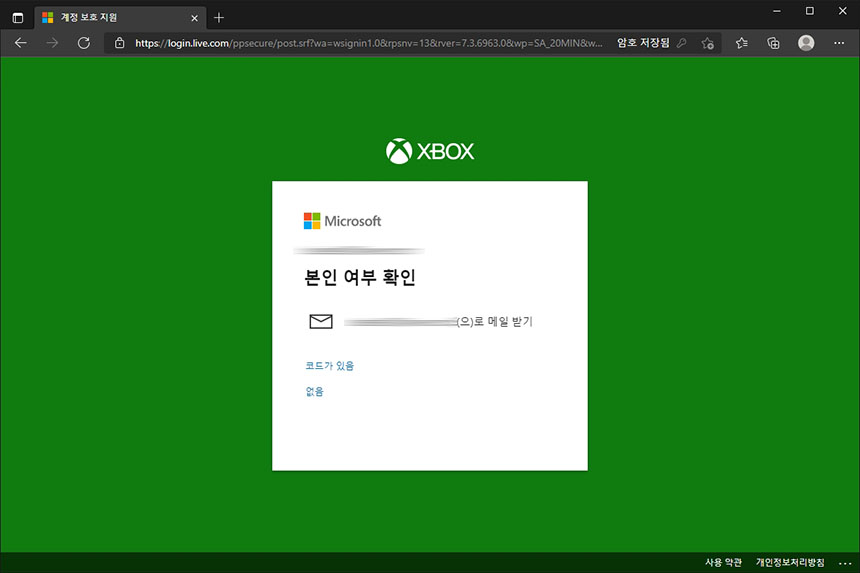Open 사용 약관 in the footer
Screen dimensions: 860x573
[723, 562]
